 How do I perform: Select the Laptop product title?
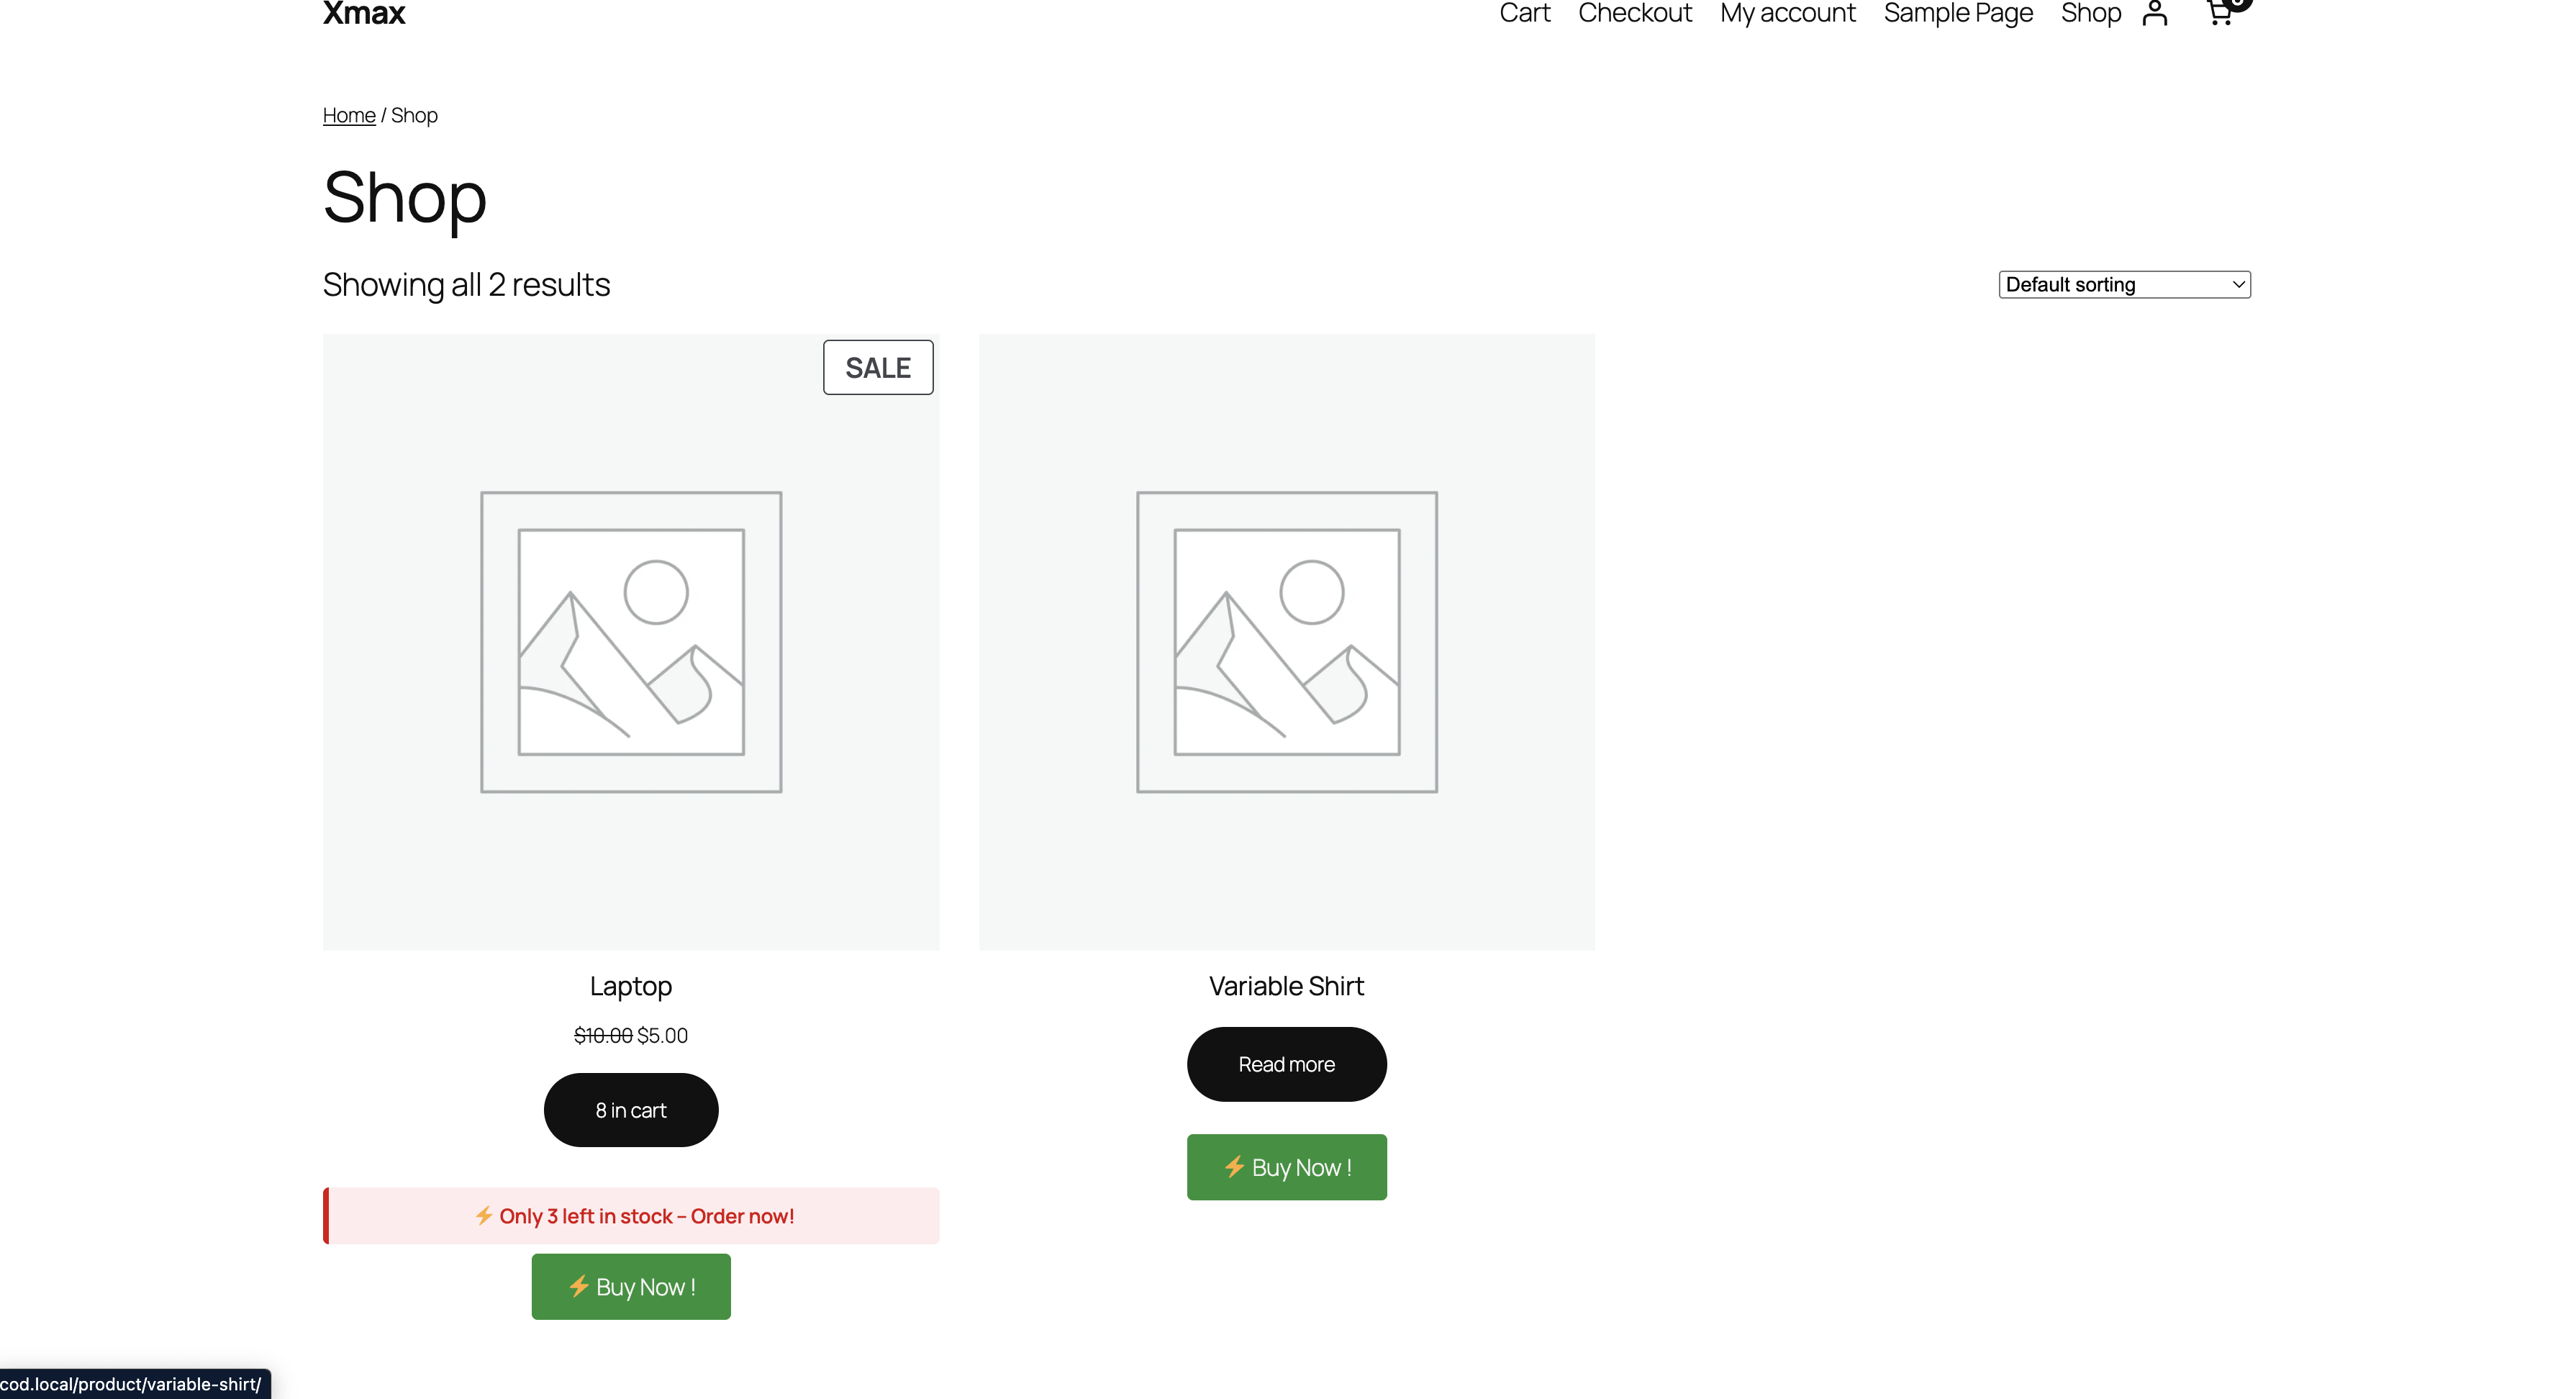(630, 986)
